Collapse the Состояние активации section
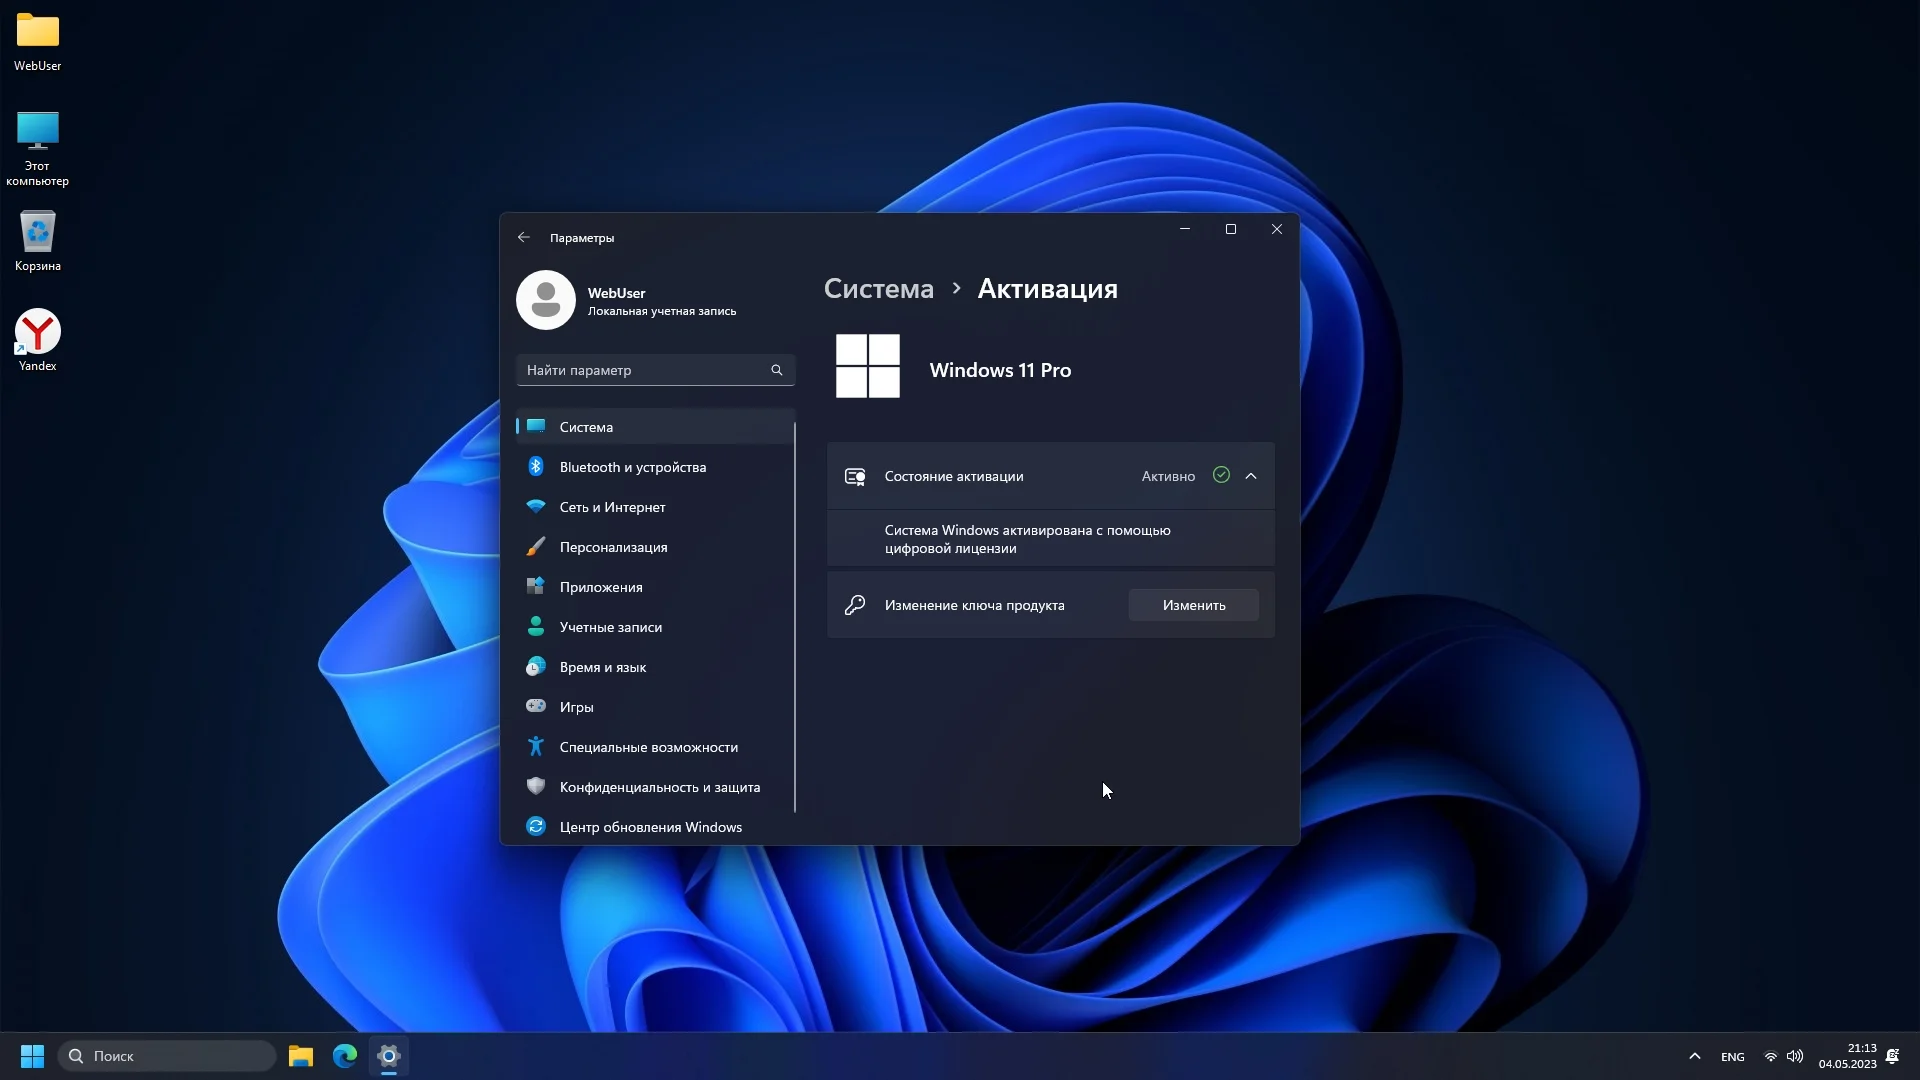1920x1080 pixels. (x=1251, y=476)
